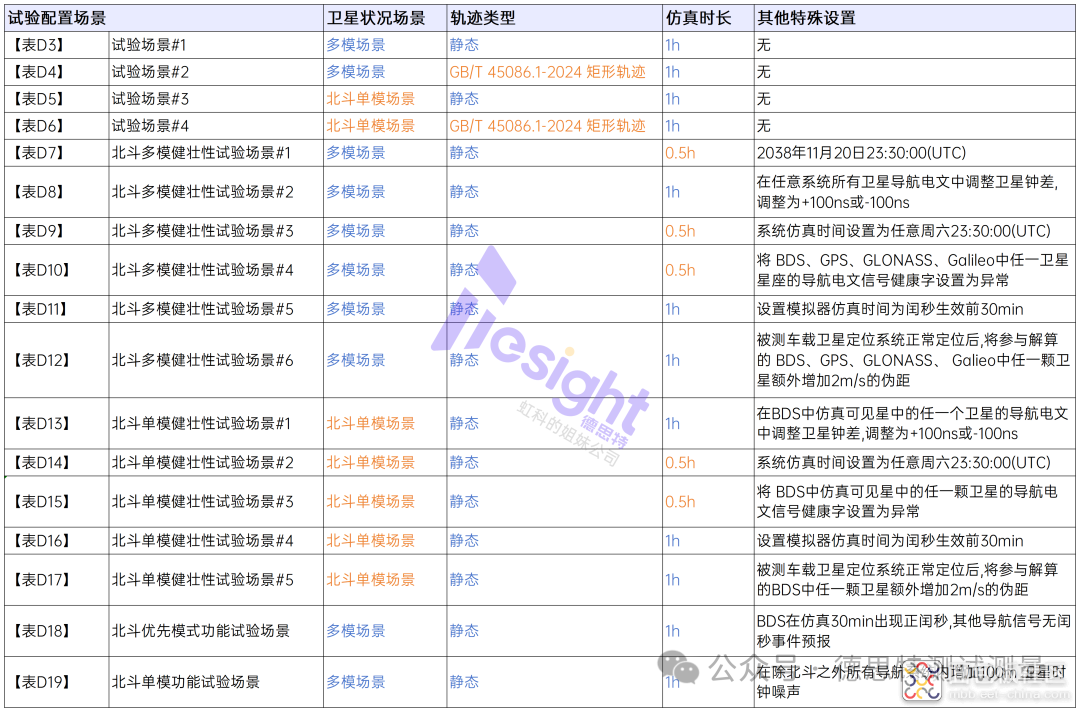Select the 【表D7】 cell
This screenshot has height=712, width=1080.
click(56, 153)
